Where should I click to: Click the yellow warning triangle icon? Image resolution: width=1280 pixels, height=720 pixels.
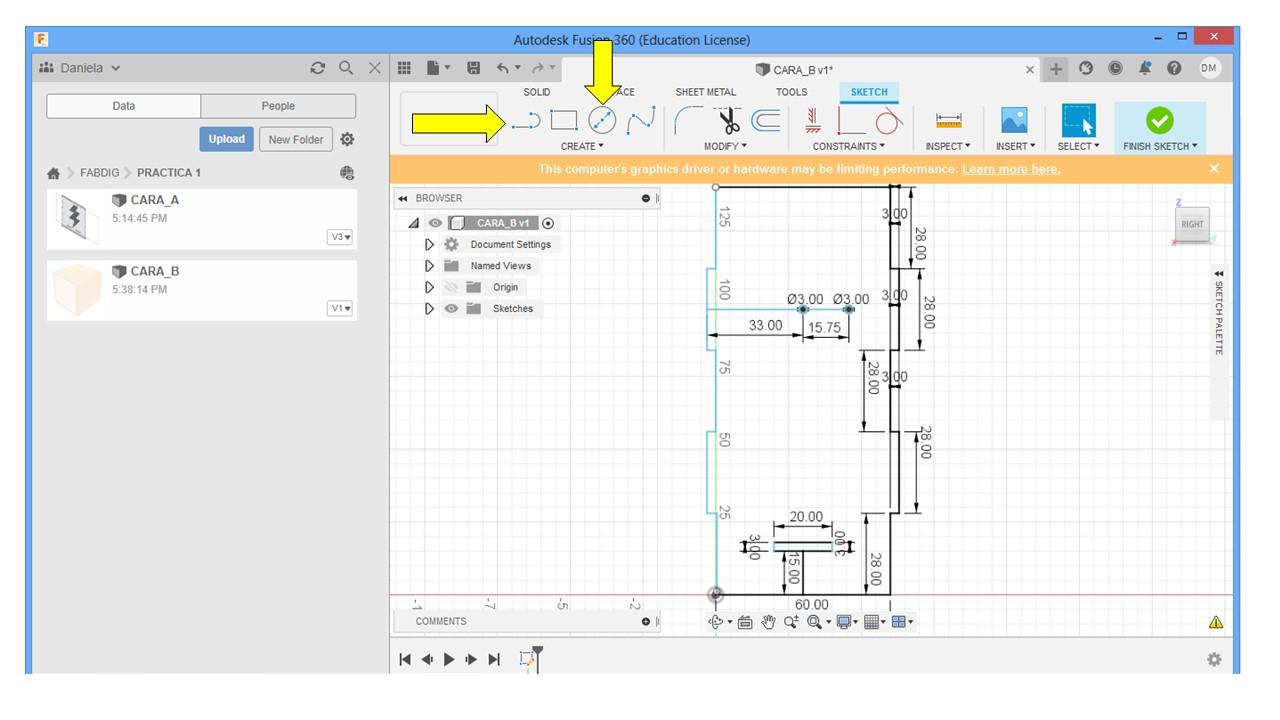[1216, 621]
